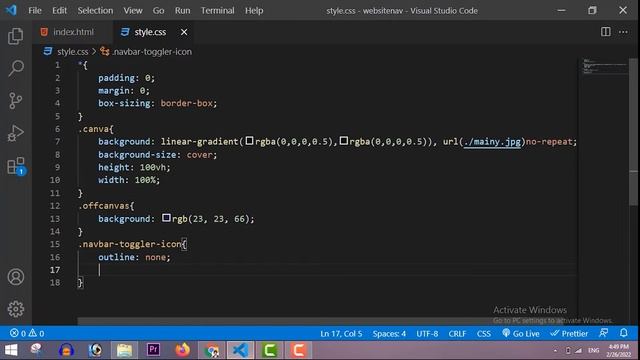Open rgb(23, 23, 66) color swatch
The image size is (640, 360).
coord(166,218)
